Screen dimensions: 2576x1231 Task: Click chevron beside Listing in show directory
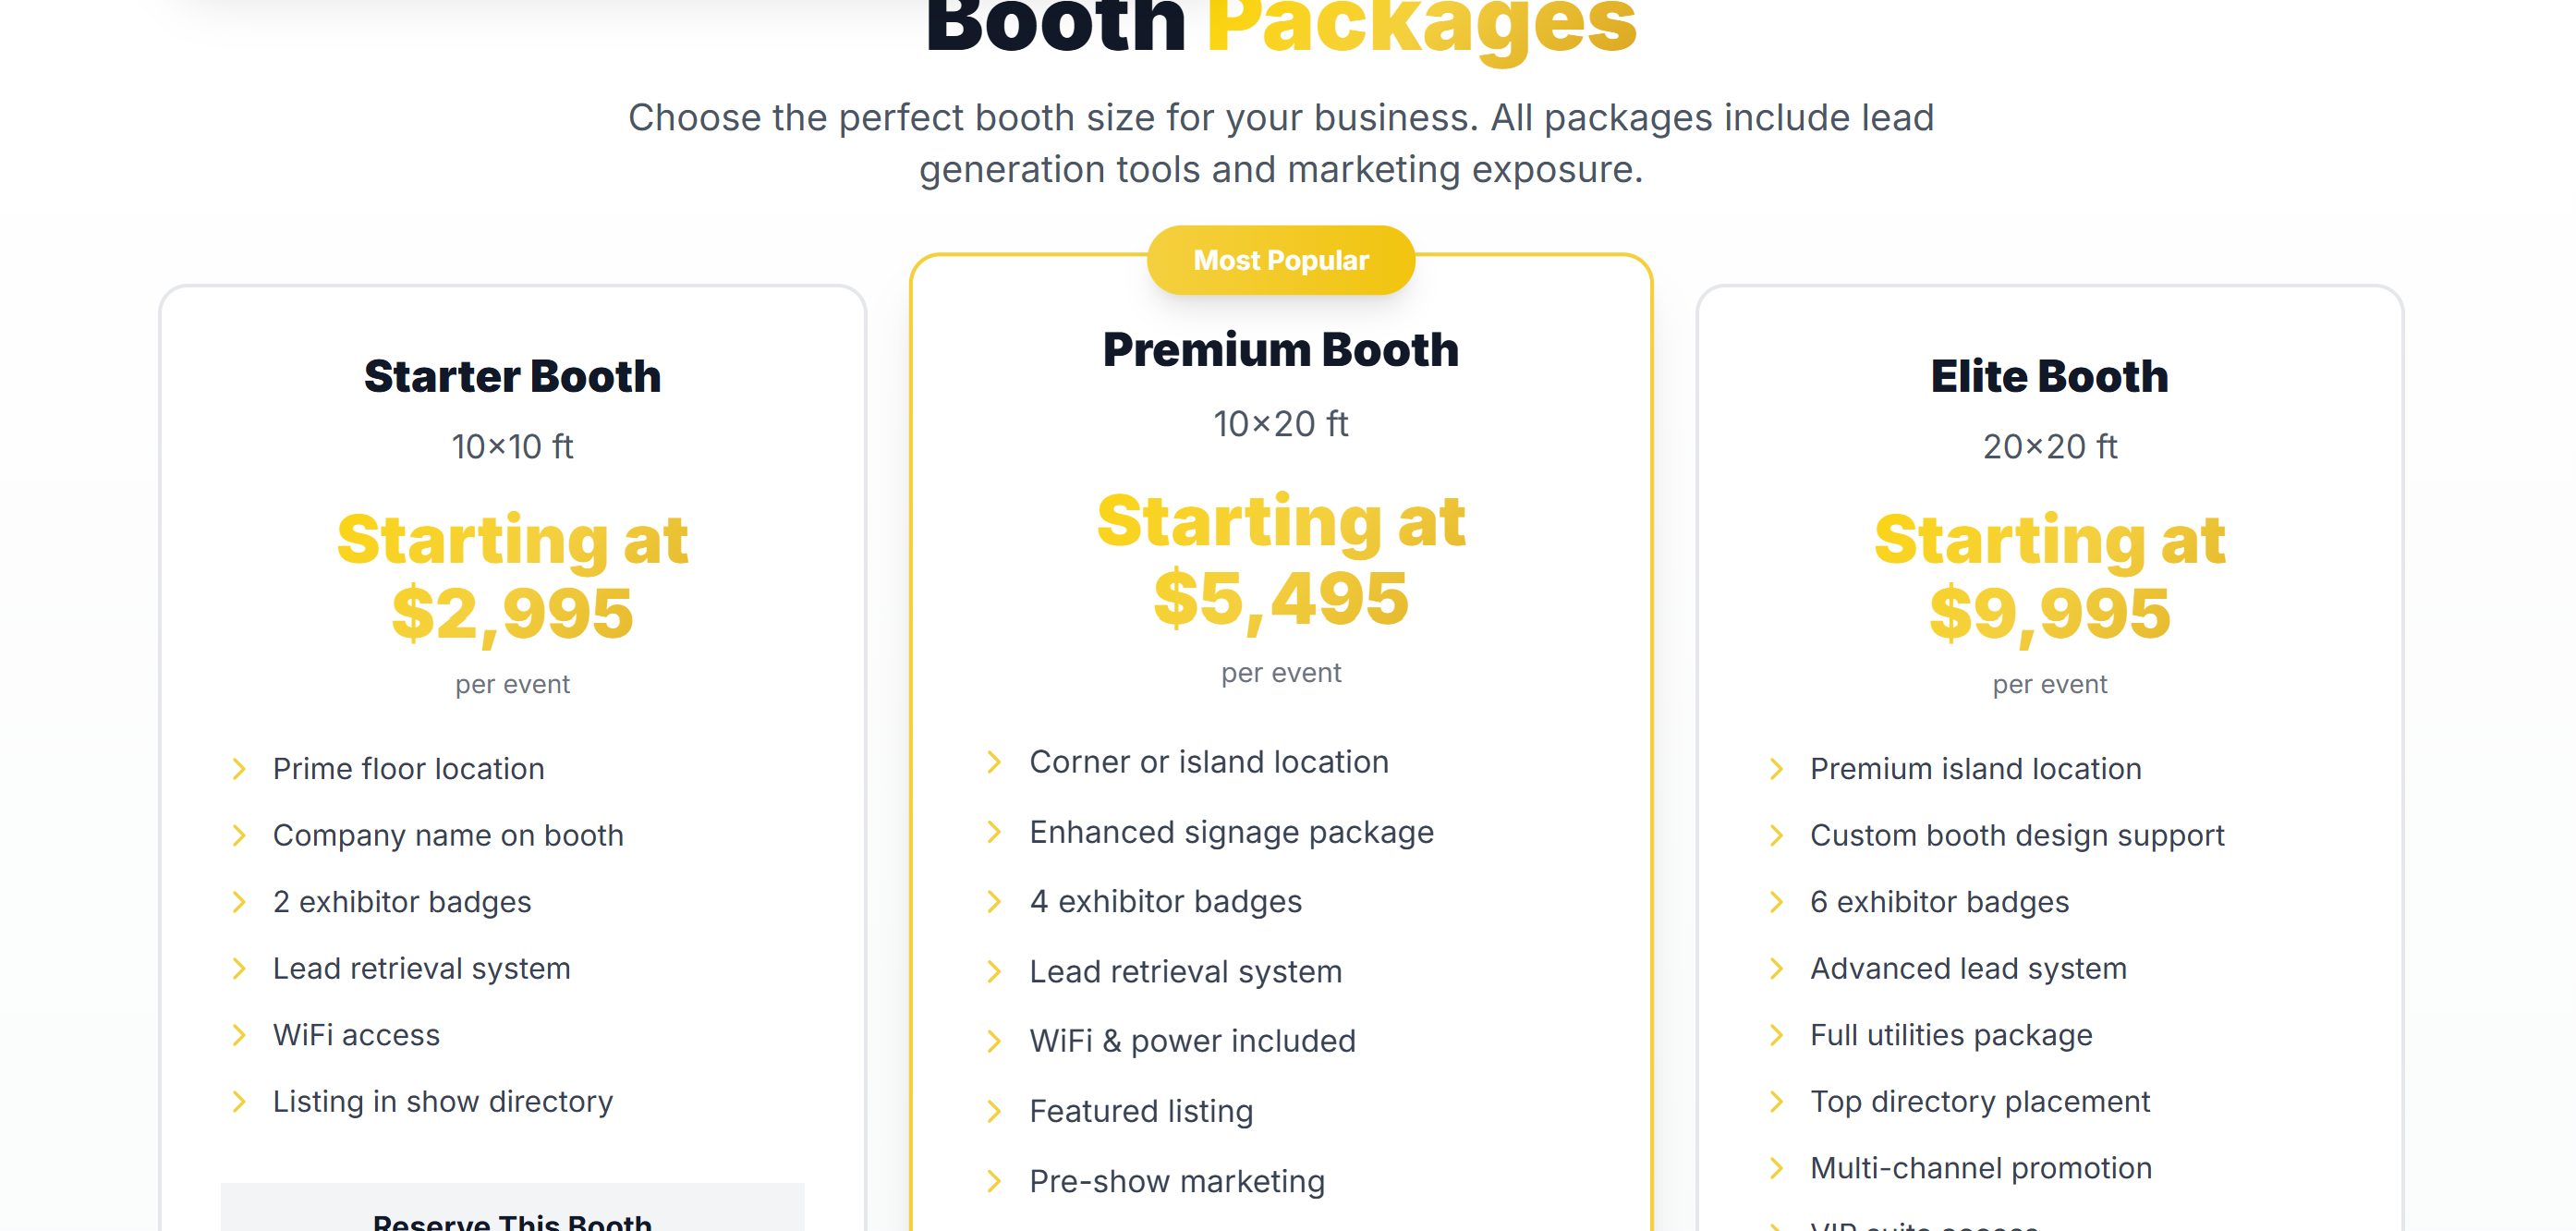(239, 1101)
